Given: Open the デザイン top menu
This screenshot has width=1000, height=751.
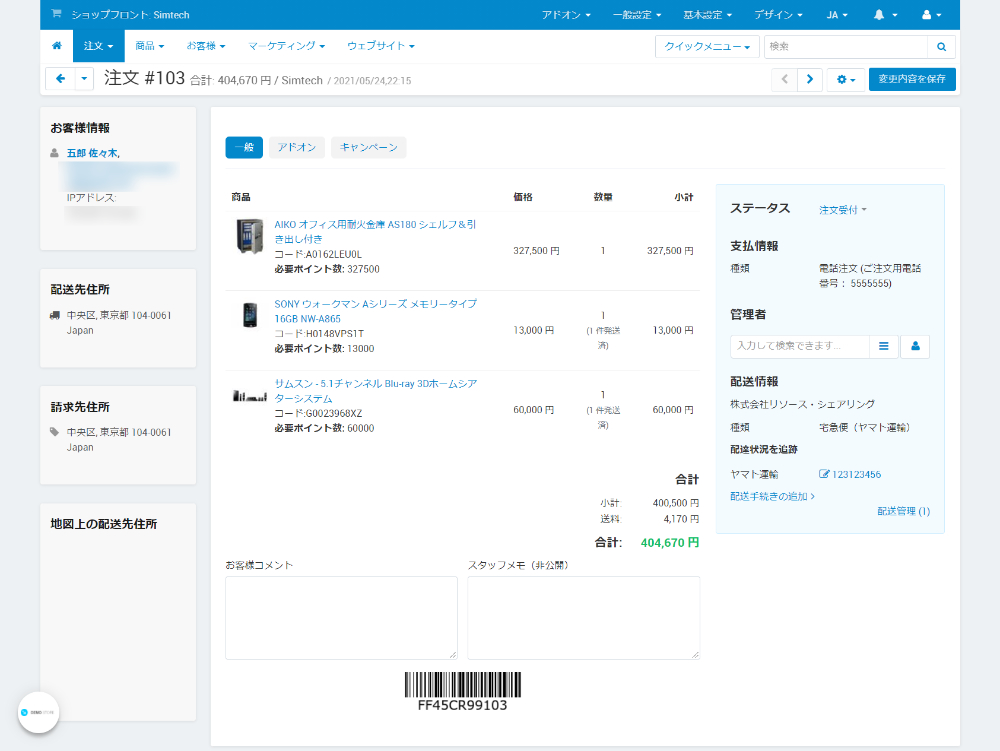Looking at the screenshot, I should click(x=778, y=15).
